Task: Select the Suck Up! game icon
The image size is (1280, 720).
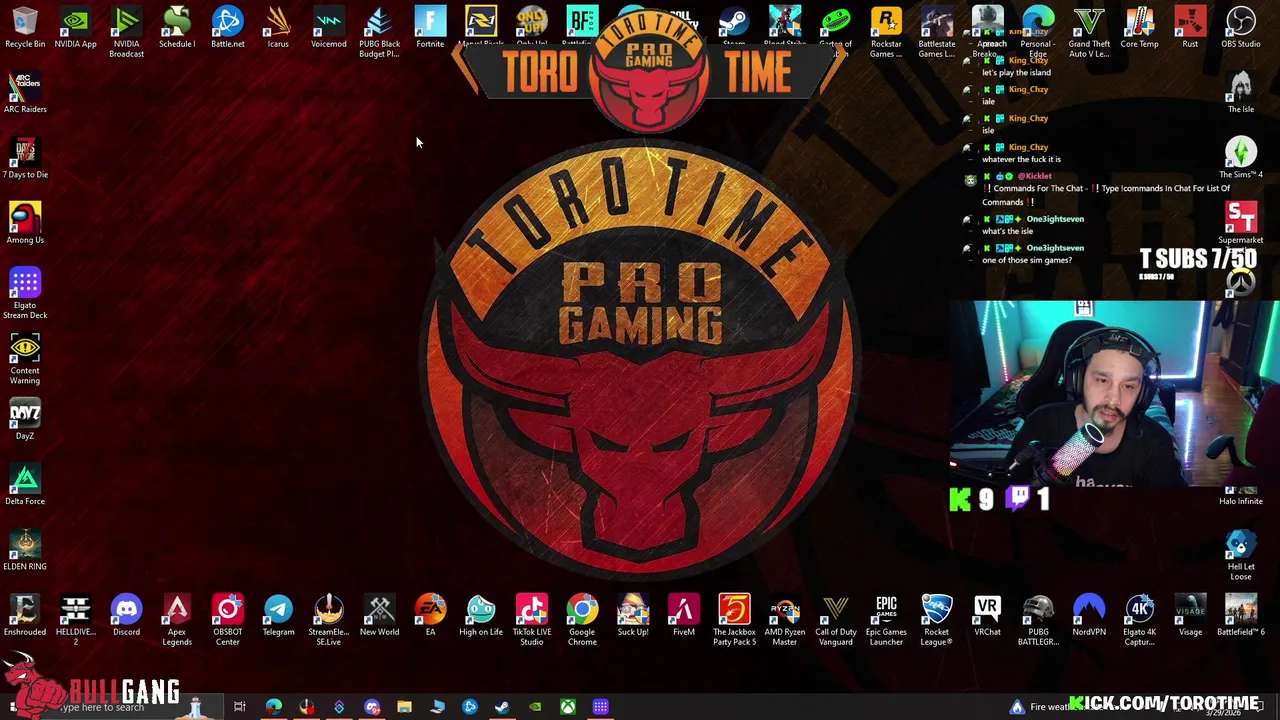Action: click(632, 615)
